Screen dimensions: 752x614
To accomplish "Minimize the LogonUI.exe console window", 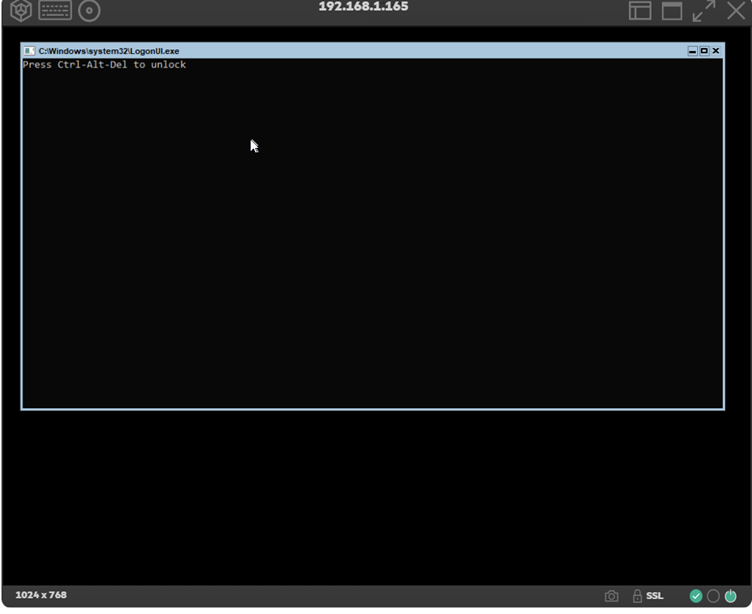I will click(692, 51).
